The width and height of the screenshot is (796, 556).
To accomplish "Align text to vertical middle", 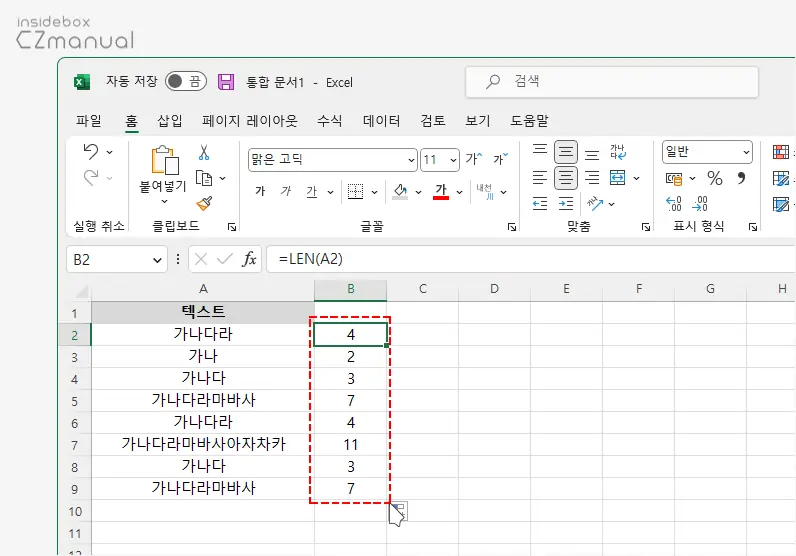I will click(x=566, y=151).
